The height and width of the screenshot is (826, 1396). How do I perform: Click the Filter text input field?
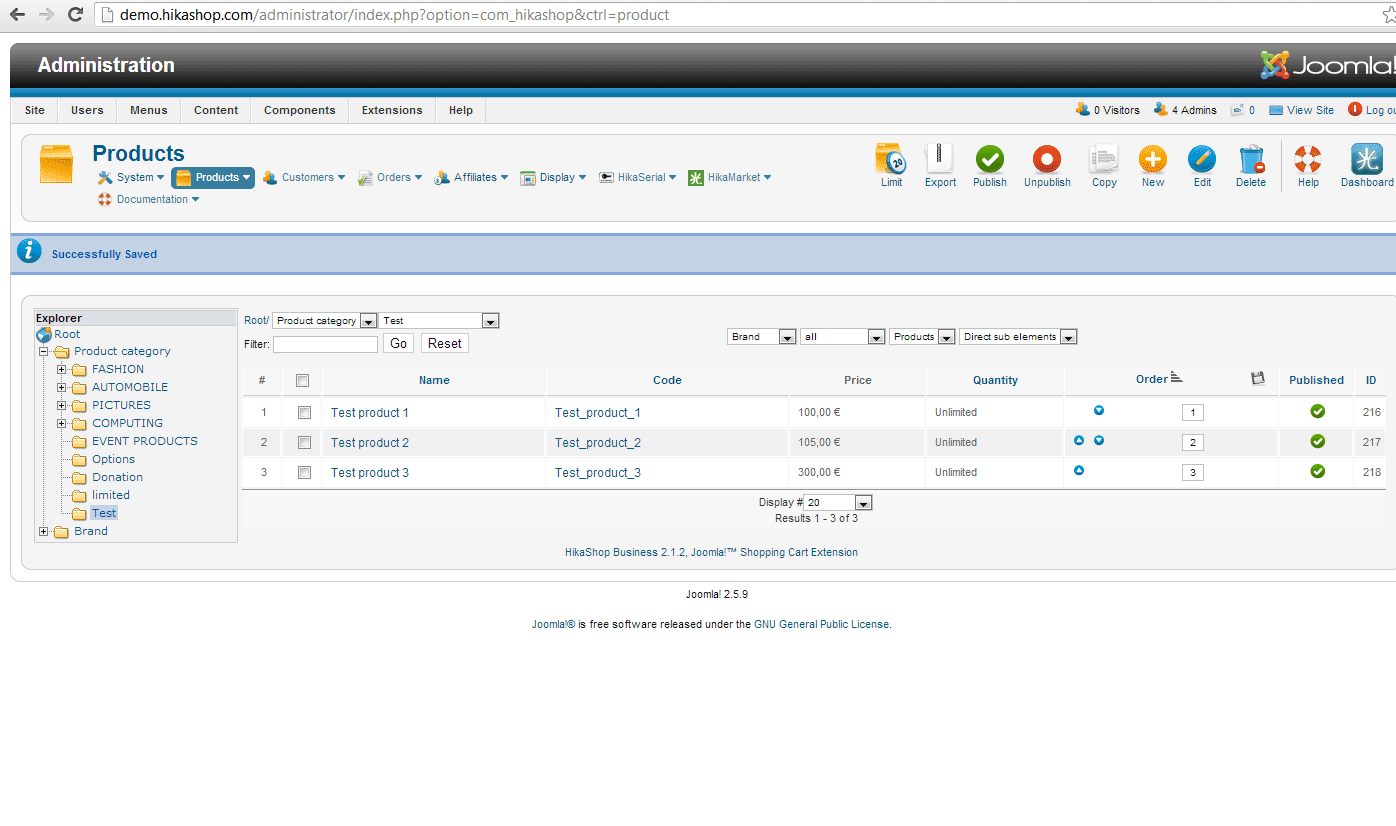[325, 344]
